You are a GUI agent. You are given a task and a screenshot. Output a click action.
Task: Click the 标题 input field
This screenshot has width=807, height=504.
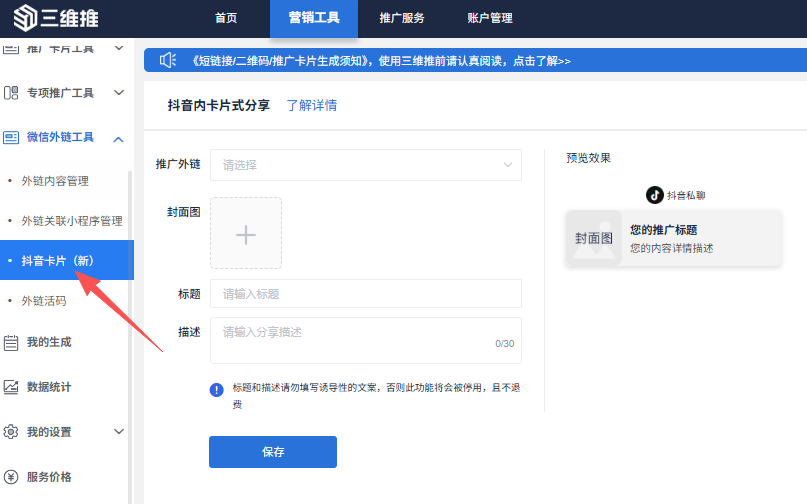pos(365,294)
